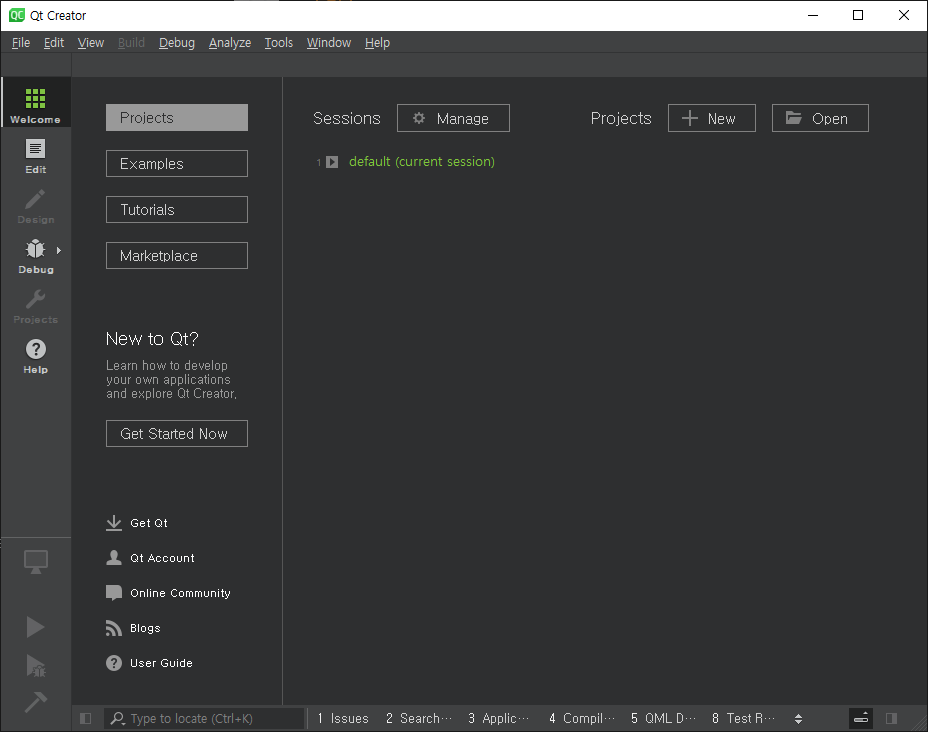928x732 pixels.
Task: Open the Debug menu
Action: click(176, 43)
